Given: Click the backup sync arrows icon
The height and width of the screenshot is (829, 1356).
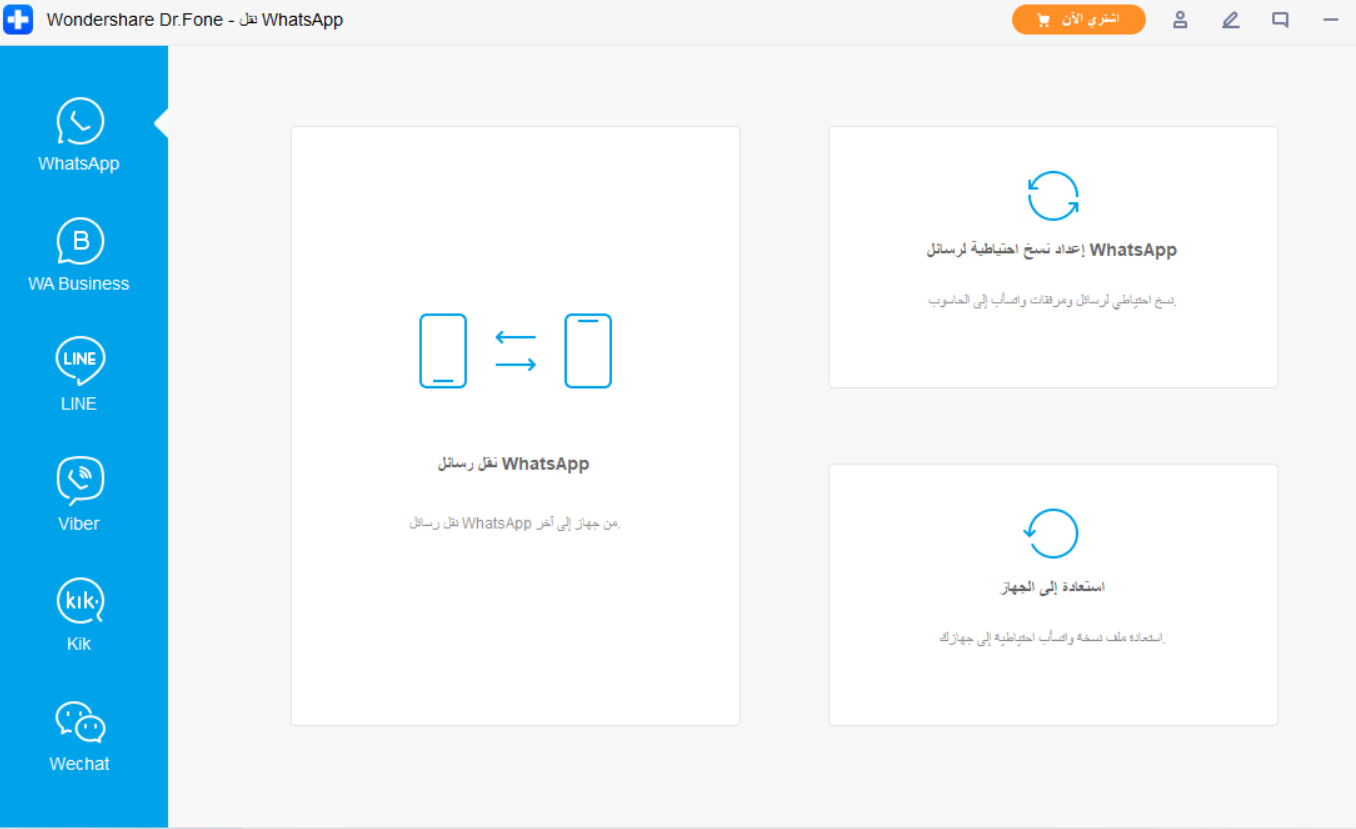Looking at the screenshot, I should [x=1053, y=196].
